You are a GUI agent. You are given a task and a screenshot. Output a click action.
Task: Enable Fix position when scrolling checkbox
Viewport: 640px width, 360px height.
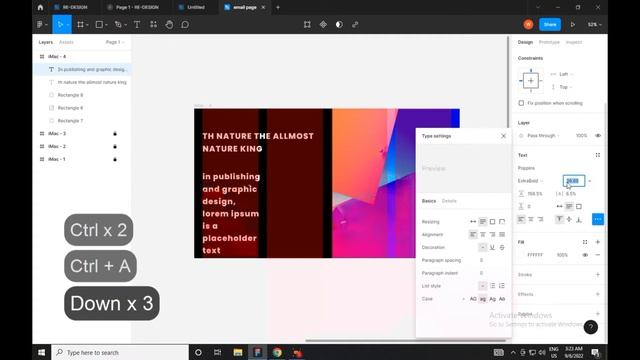click(x=521, y=103)
